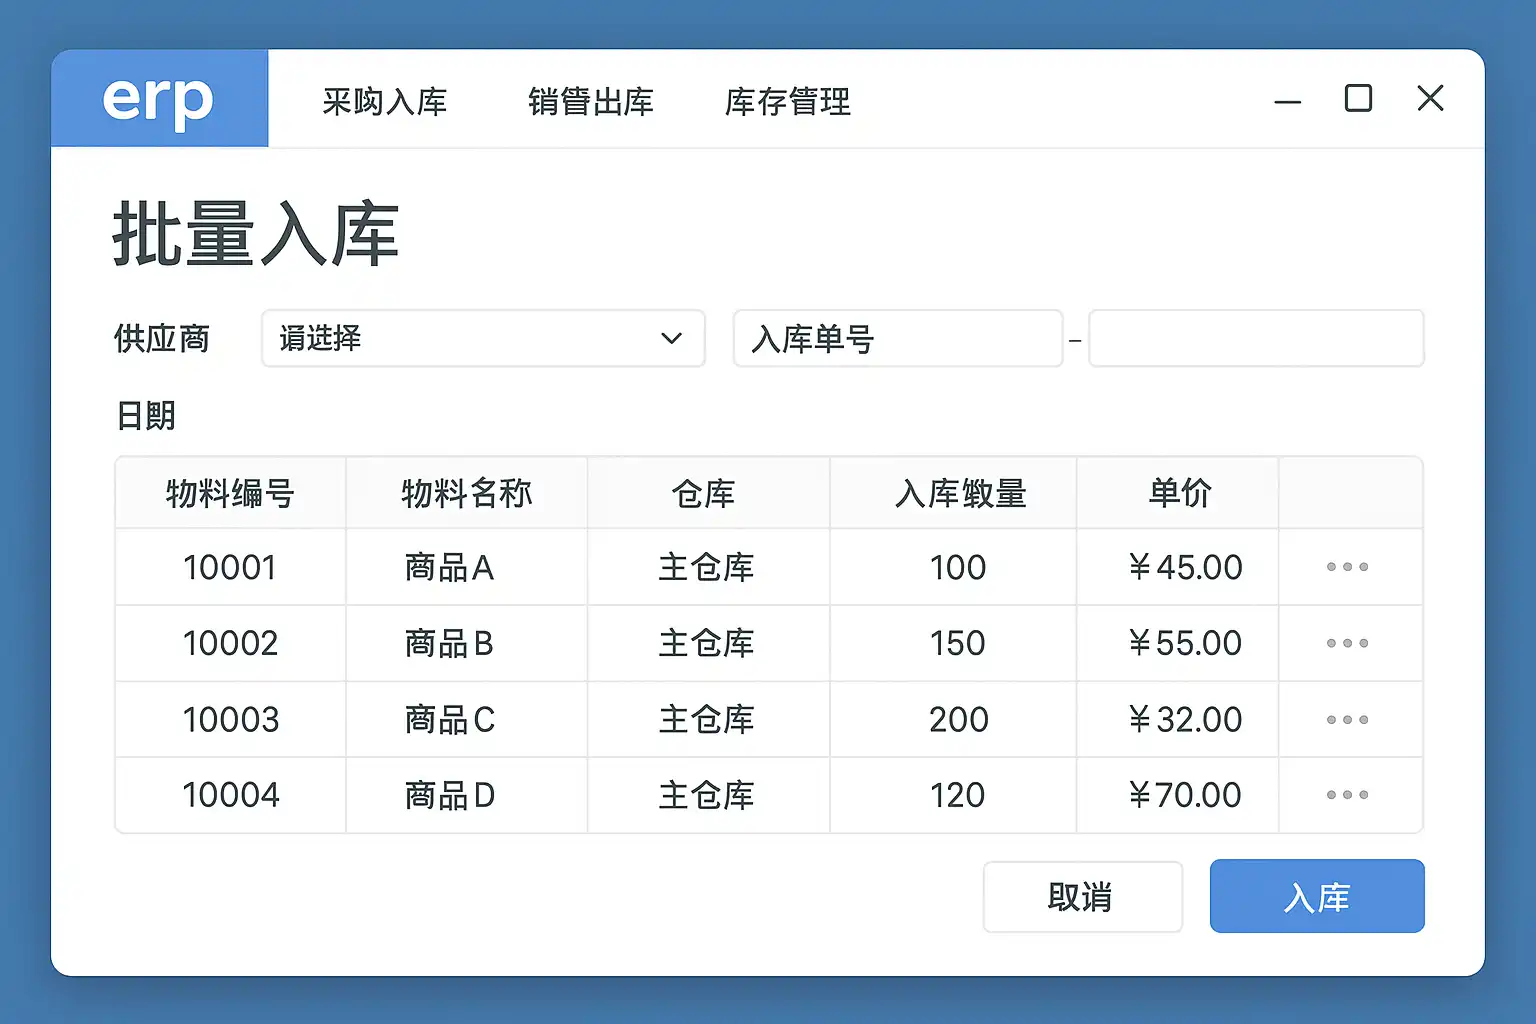The height and width of the screenshot is (1024, 1536).
Task: Minimize the erp window
Action: (1287, 101)
